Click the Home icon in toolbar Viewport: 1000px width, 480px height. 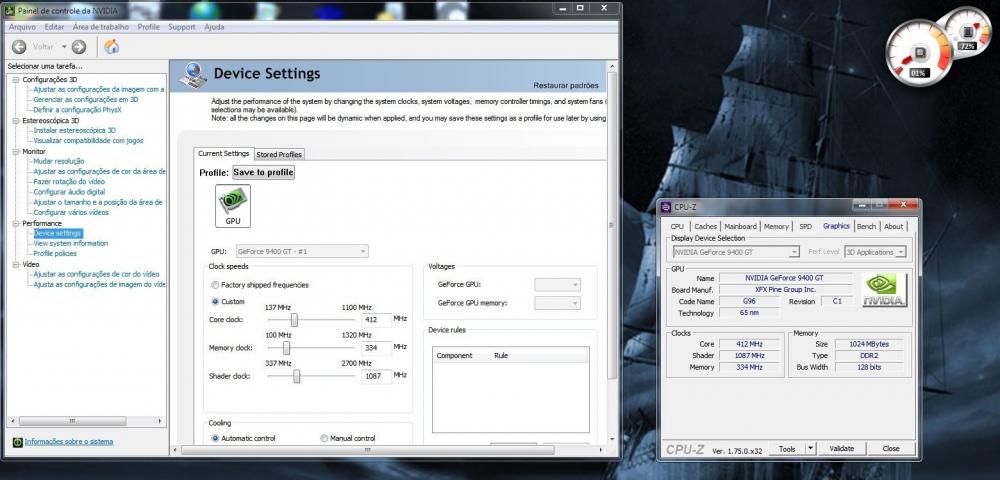(x=112, y=47)
